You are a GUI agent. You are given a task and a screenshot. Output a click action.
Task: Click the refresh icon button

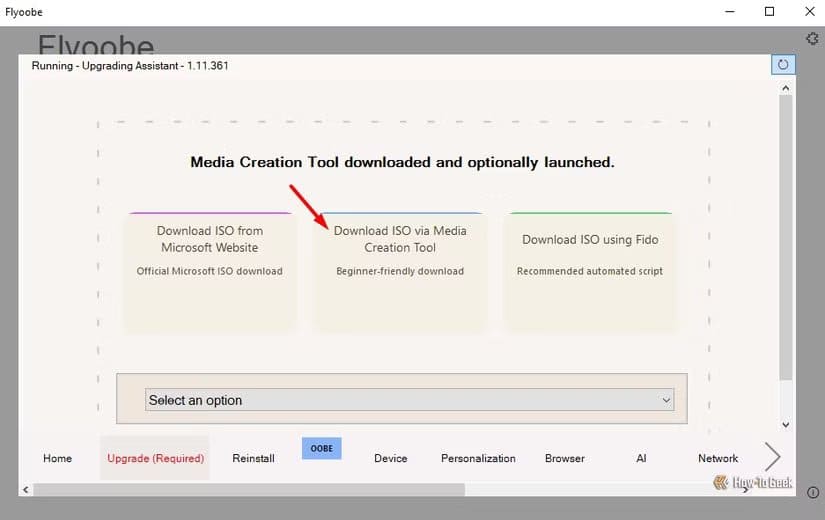(x=783, y=65)
